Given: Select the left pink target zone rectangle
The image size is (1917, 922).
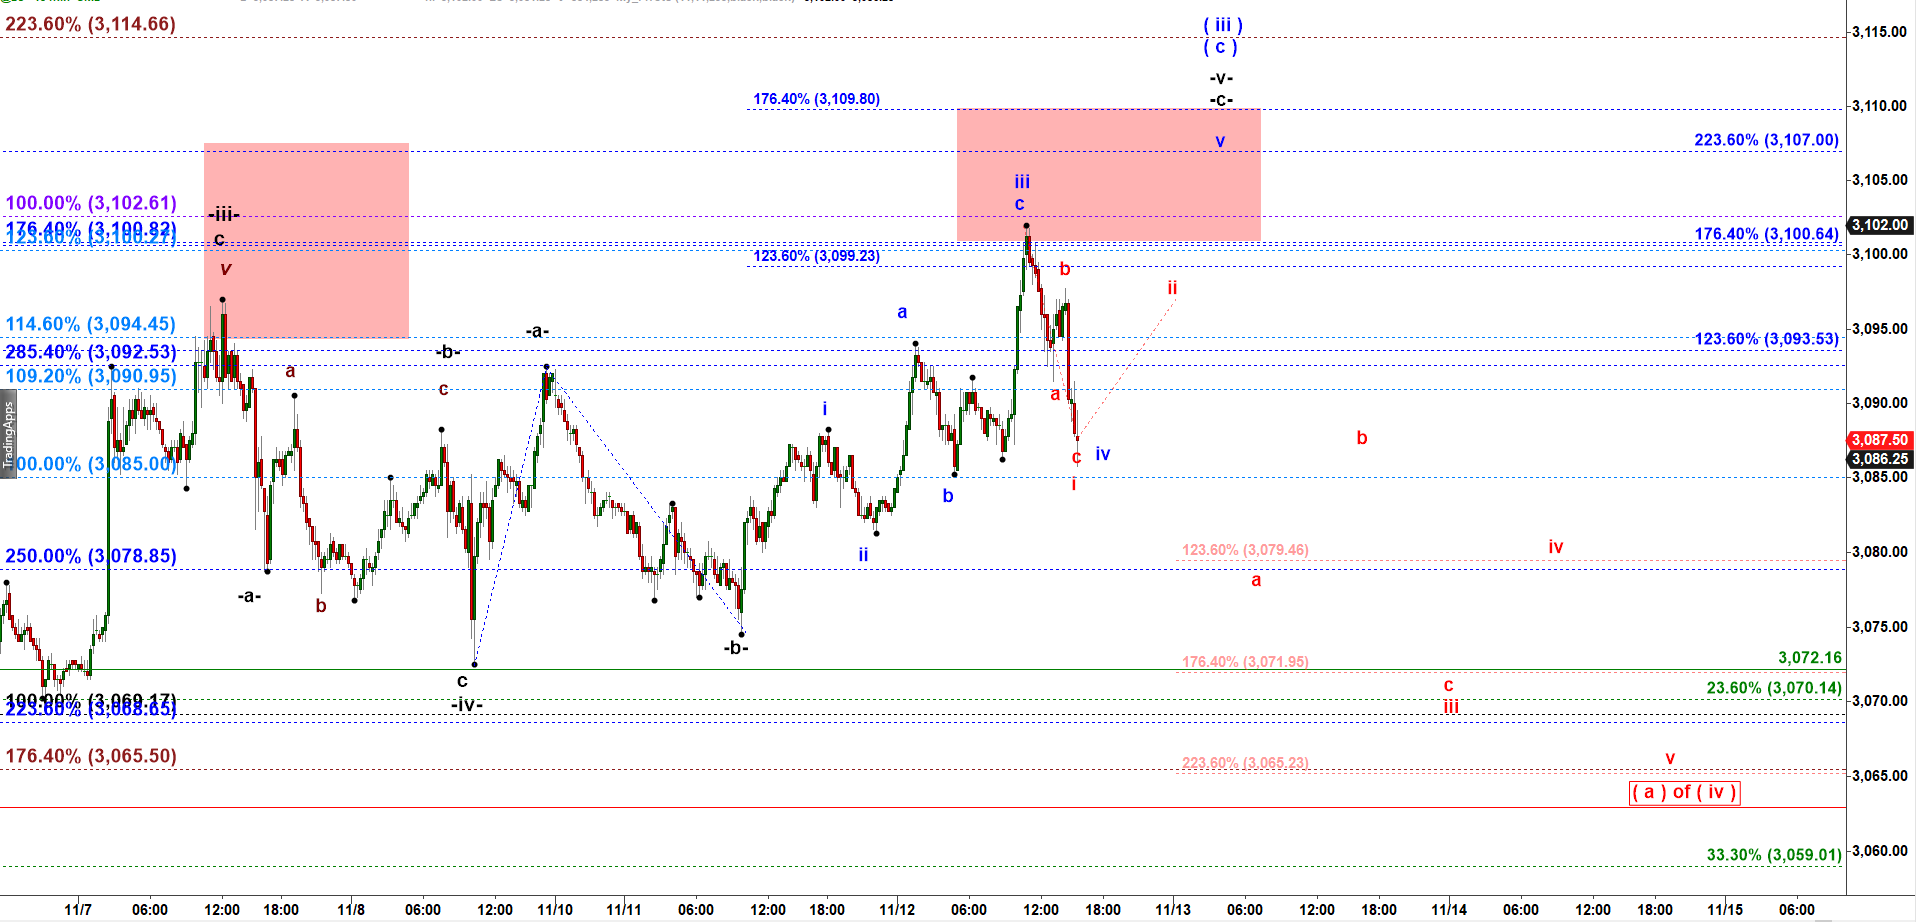Looking at the screenshot, I should click(x=306, y=240).
